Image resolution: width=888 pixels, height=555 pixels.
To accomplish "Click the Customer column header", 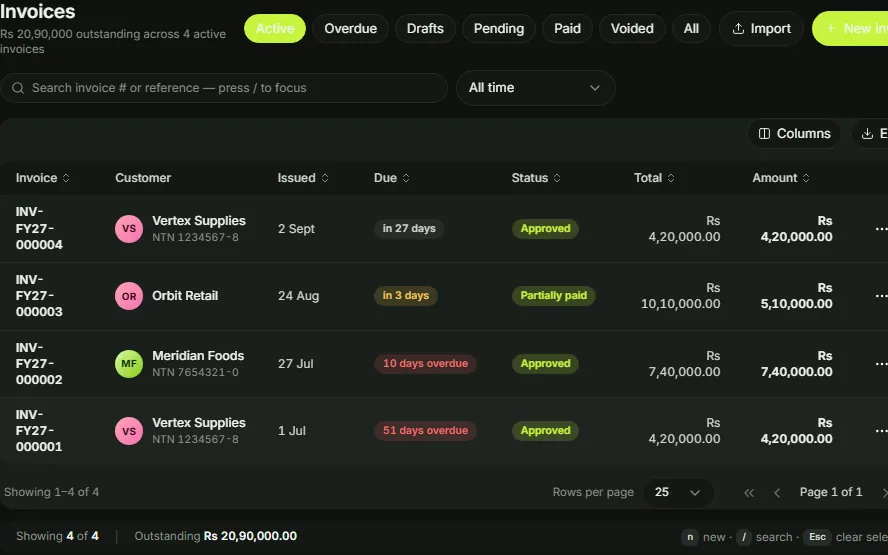I will (x=143, y=178).
